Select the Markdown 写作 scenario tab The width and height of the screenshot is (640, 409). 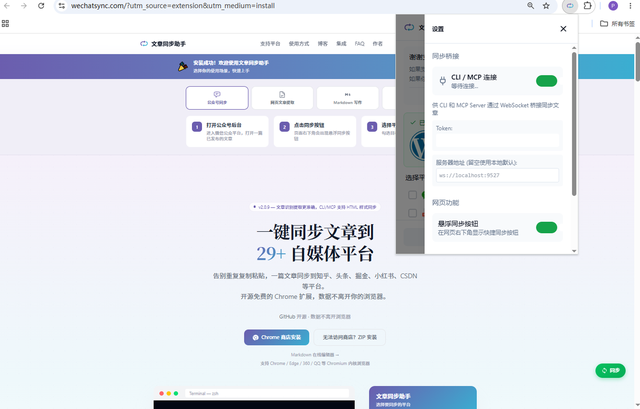point(347,98)
